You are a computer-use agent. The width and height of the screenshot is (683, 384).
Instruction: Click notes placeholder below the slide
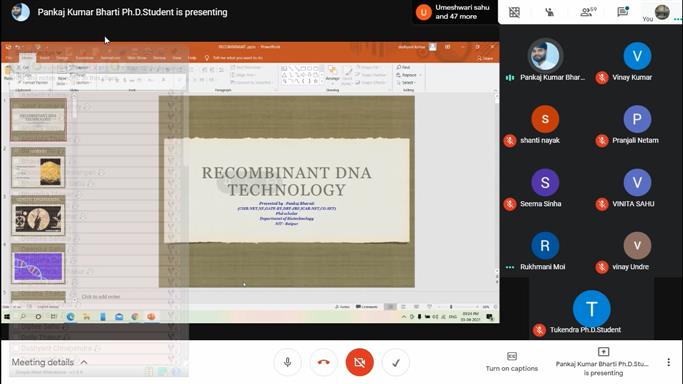coord(101,296)
